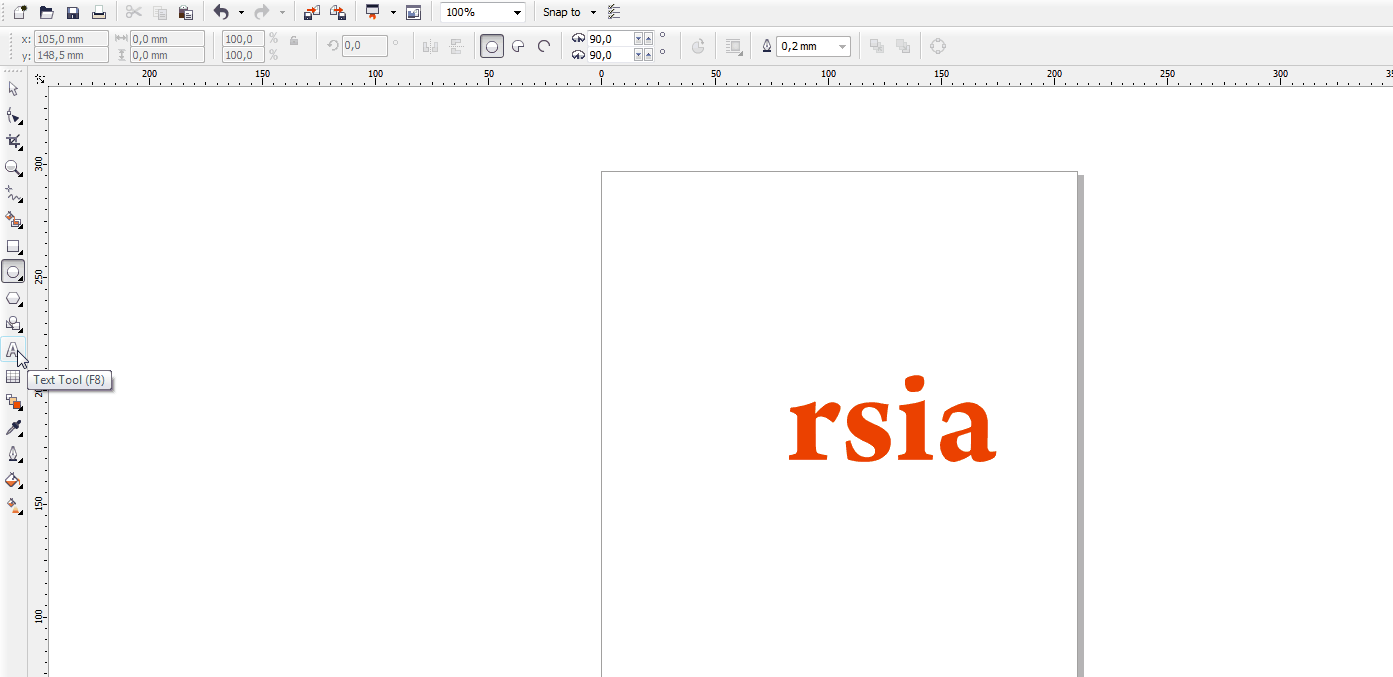Select the Fill bucket tool
Screen dimensions: 1393x677
pyautogui.click(x=13, y=480)
